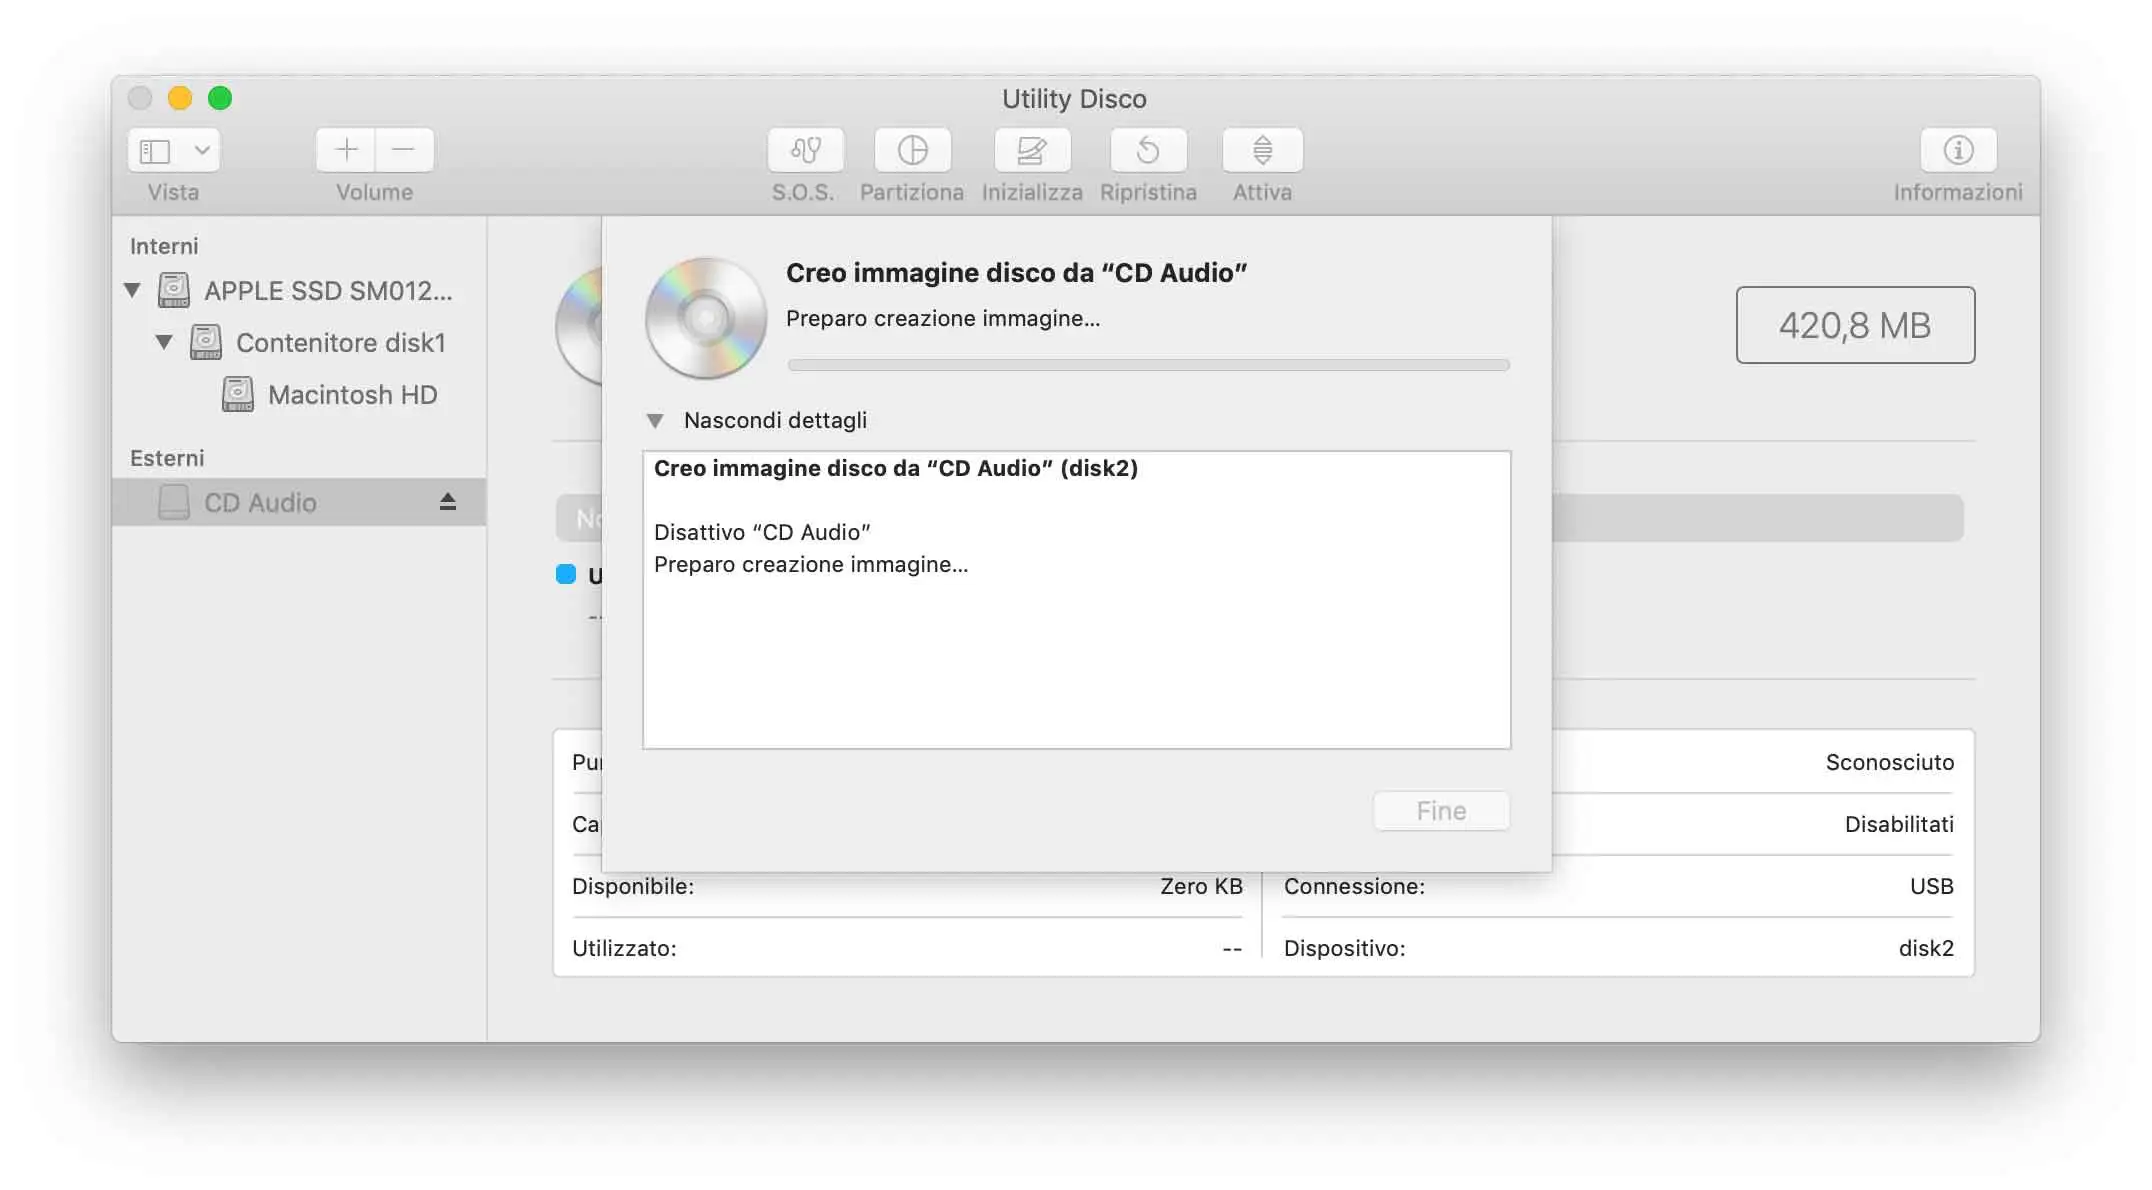Select the Partiziona toolbar icon
The width and height of the screenshot is (2152, 1190).
(911, 151)
